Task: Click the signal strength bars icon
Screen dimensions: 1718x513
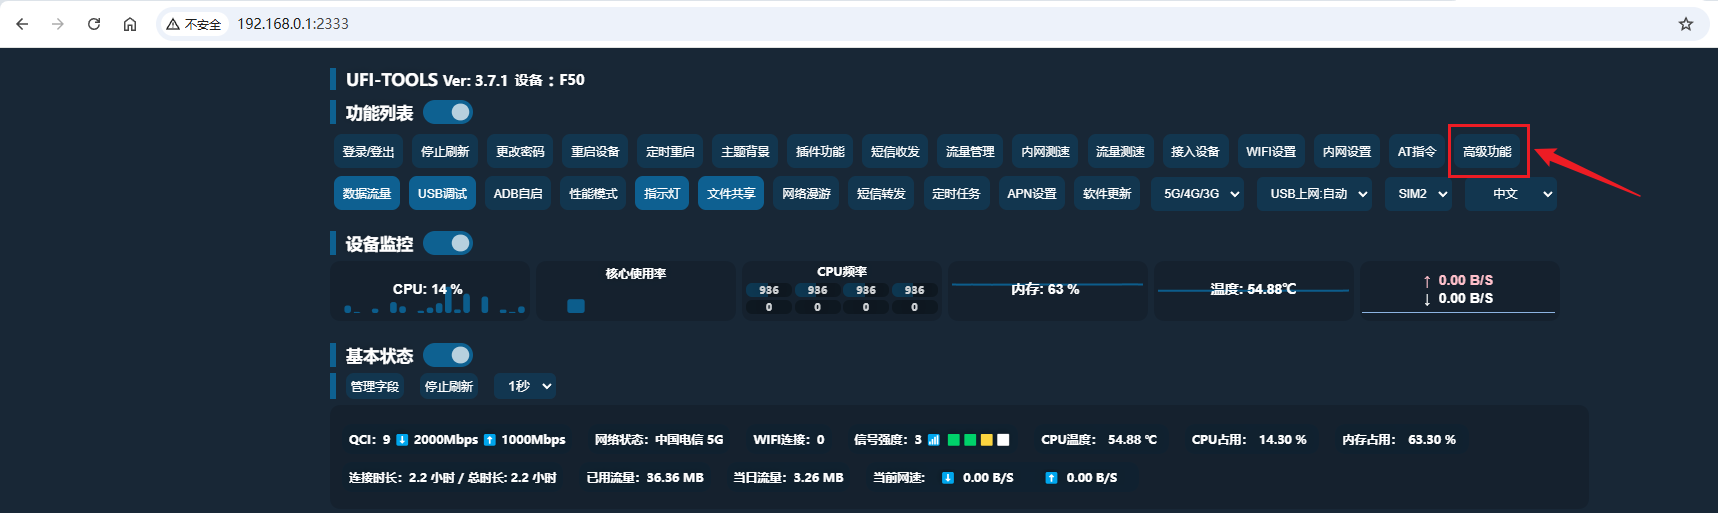Action: click(933, 440)
